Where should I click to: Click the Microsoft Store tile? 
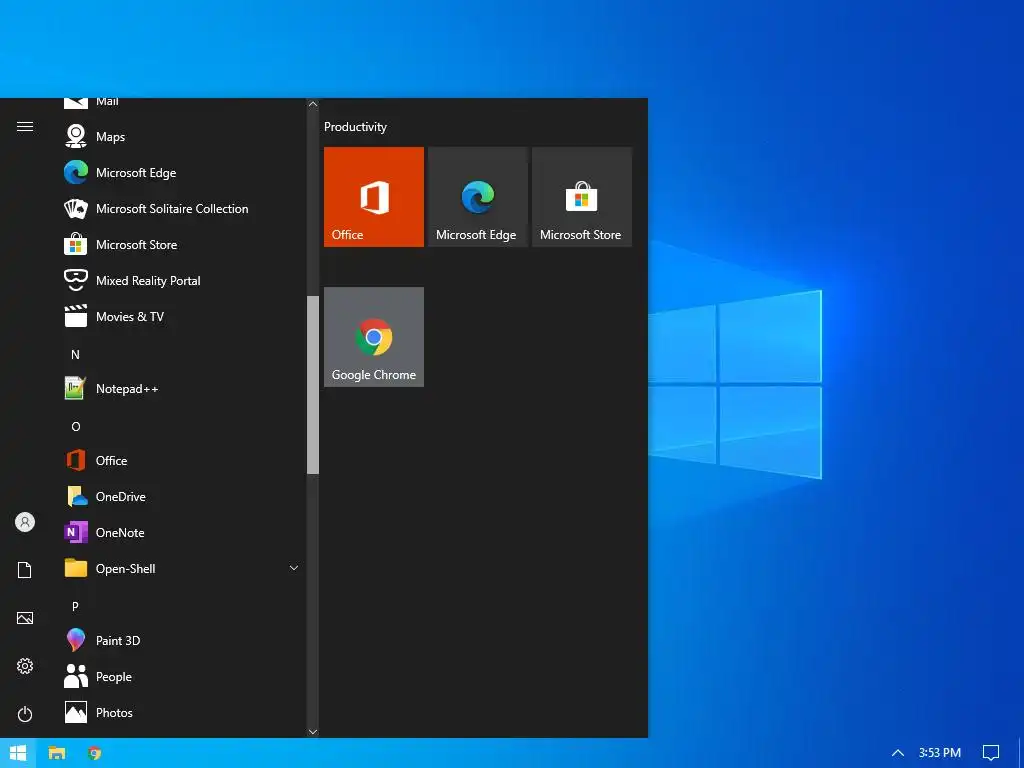click(582, 197)
